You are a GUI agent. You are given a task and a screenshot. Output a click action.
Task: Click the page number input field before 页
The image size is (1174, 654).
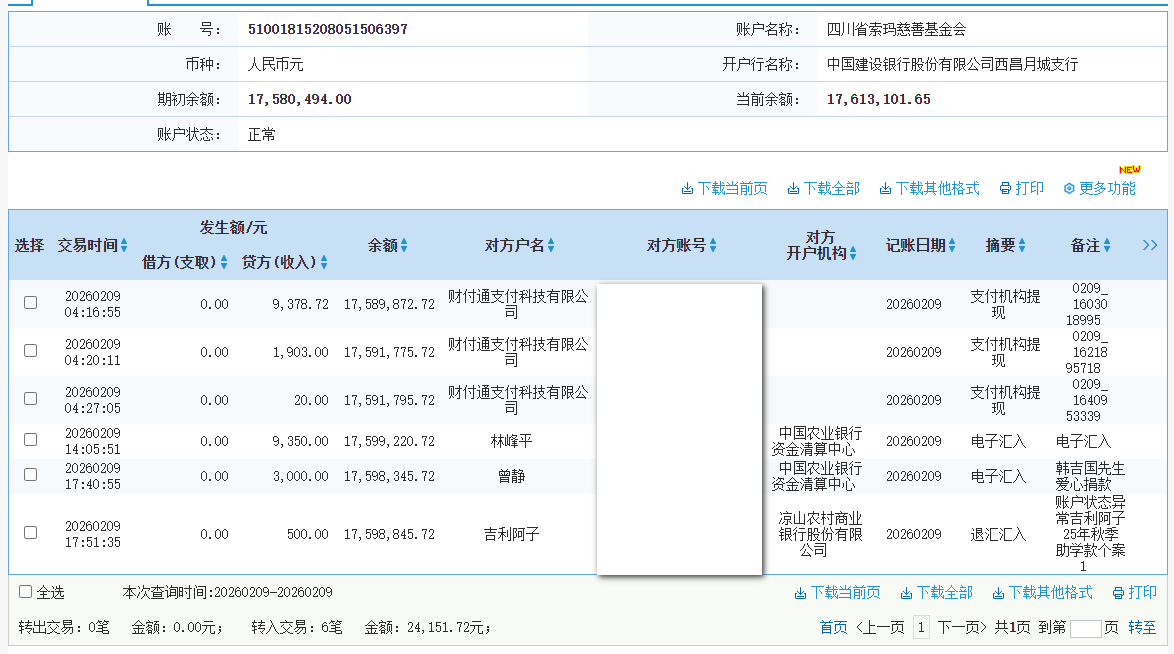pyautogui.click(x=1086, y=627)
